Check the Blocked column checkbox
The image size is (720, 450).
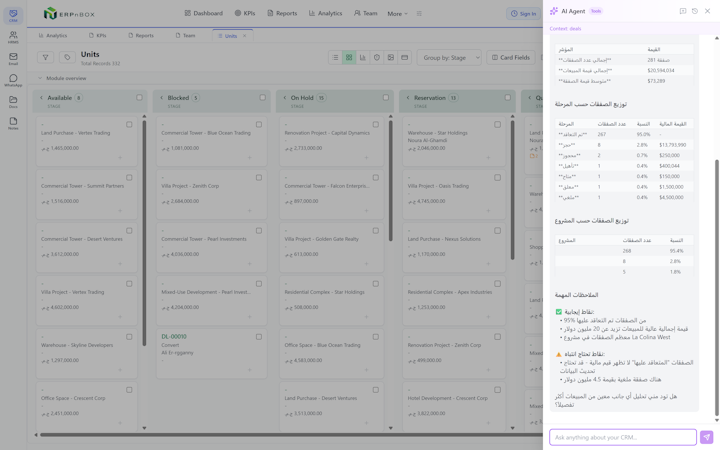coord(262,97)
